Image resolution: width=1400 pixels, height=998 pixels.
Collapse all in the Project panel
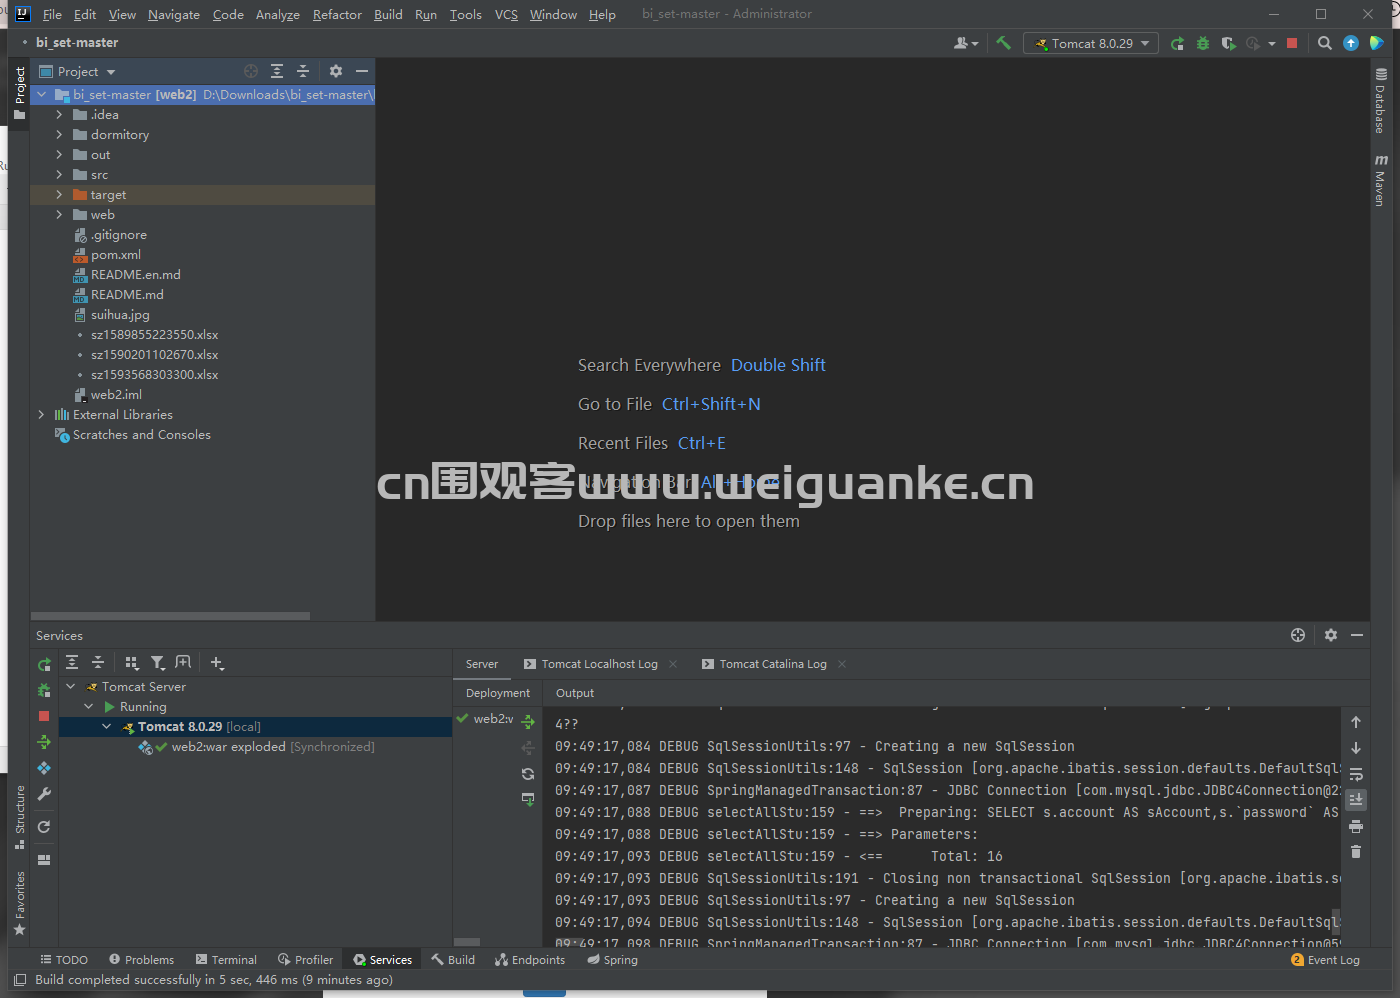(x=303, y=71)
